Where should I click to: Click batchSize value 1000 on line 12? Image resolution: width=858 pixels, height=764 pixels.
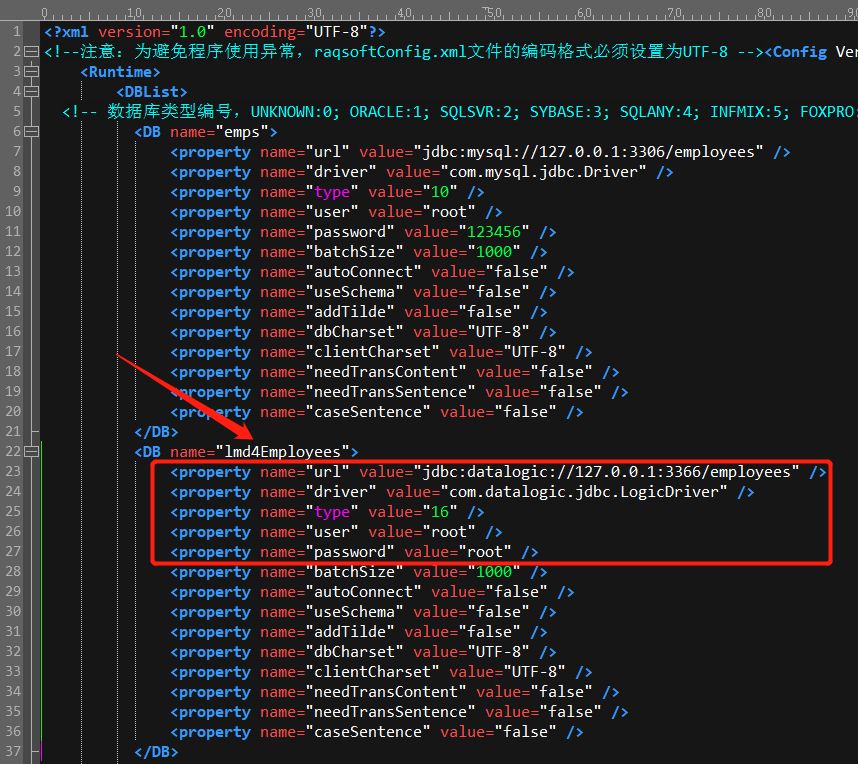click(494, 252)
